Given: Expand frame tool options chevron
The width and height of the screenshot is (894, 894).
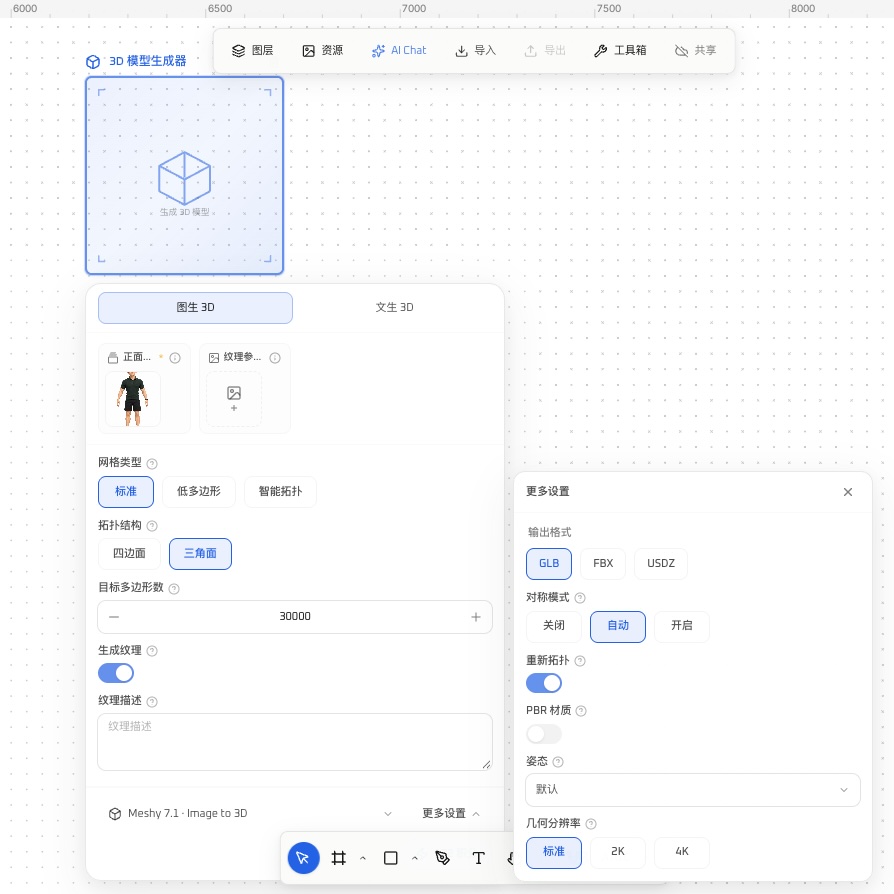Looking at the screenshot, I should [x=363, y=858].
